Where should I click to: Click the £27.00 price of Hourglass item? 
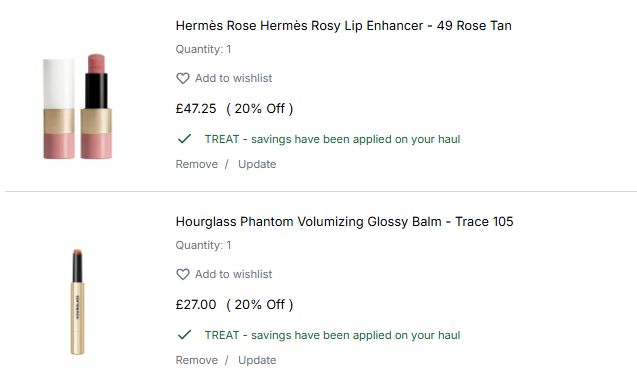coord(196,304)
